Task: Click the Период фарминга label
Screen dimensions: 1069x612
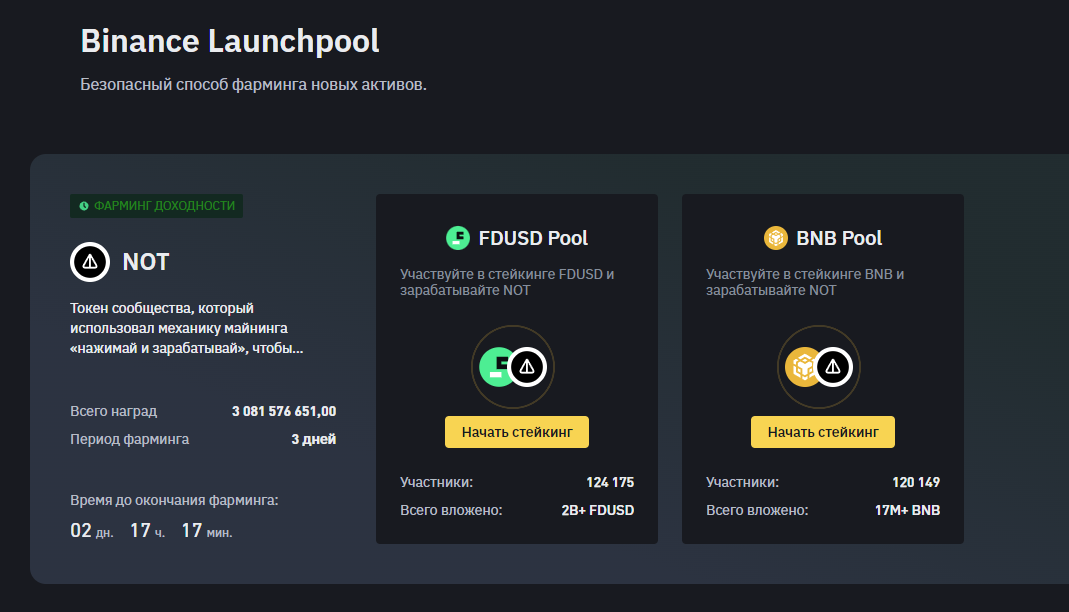Action: pyautogui.click(x=130, y=439)
